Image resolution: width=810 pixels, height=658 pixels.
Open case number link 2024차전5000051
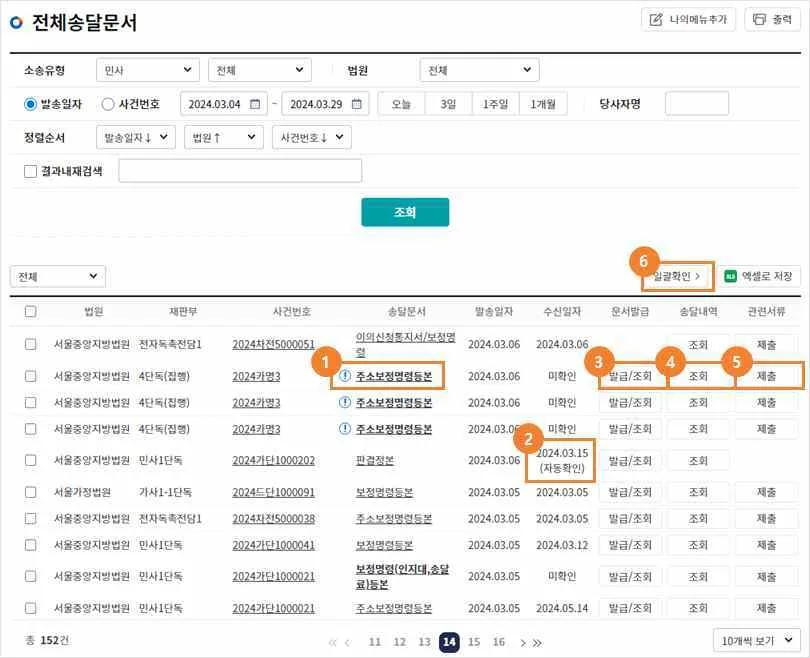[x=273, y=344]
